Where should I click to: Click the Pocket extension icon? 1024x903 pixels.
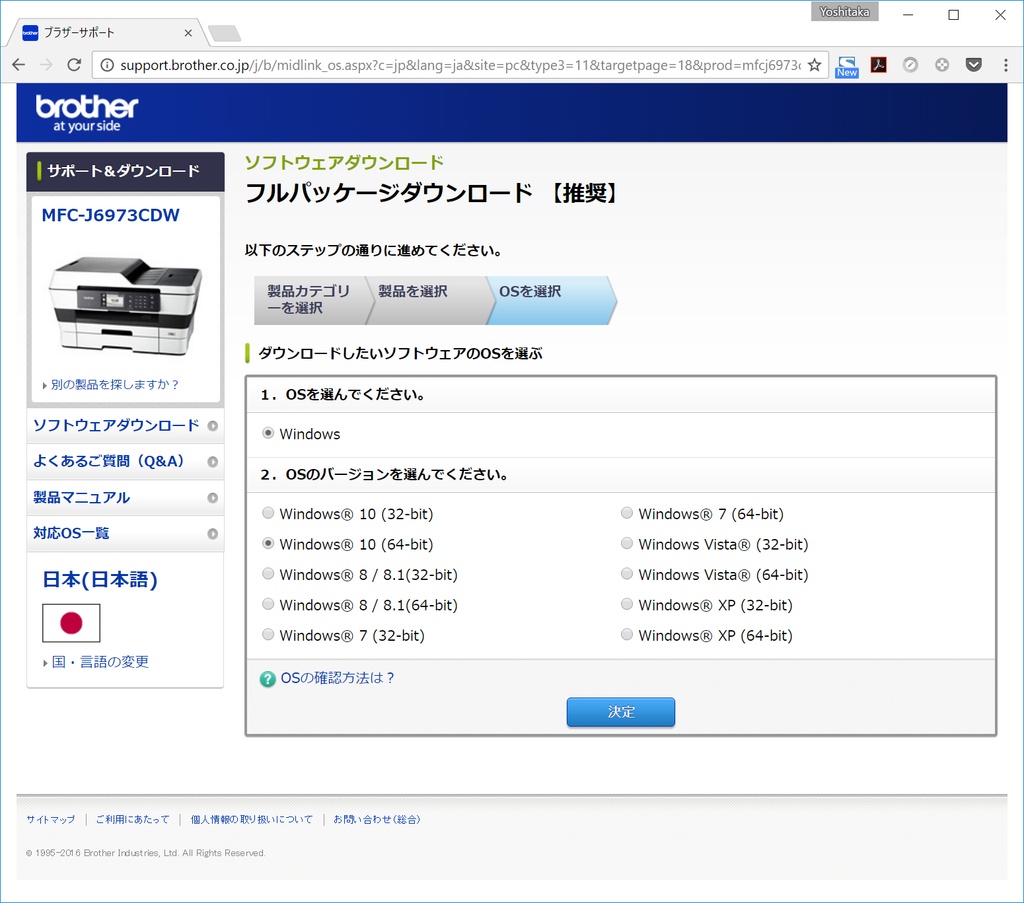click(x=974, y=65)
